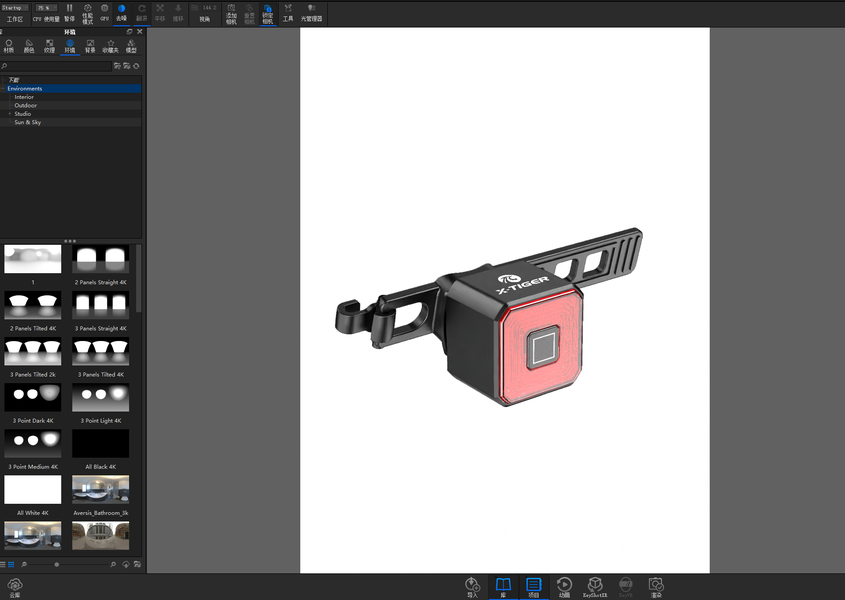
Task: Pick the 3 Point Dark 4K environment
Action: coord(33,397)
